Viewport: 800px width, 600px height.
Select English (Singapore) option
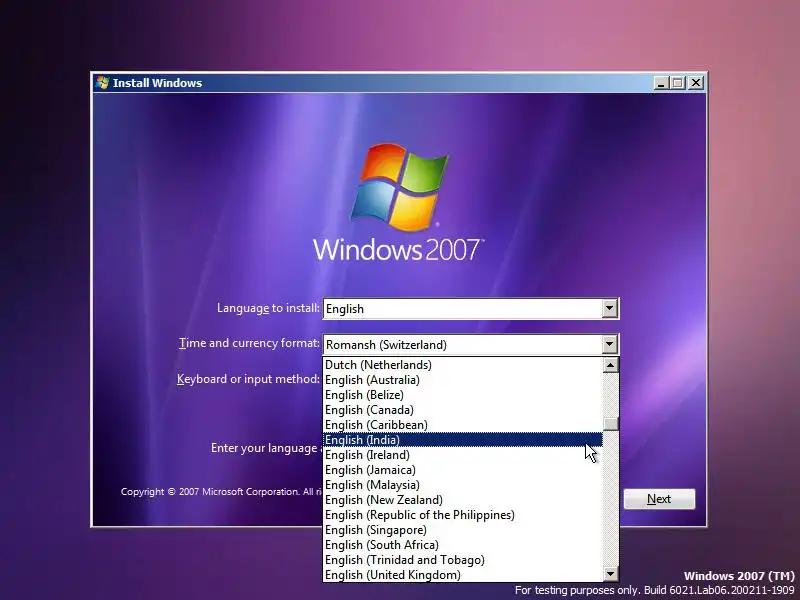(463, 530)
